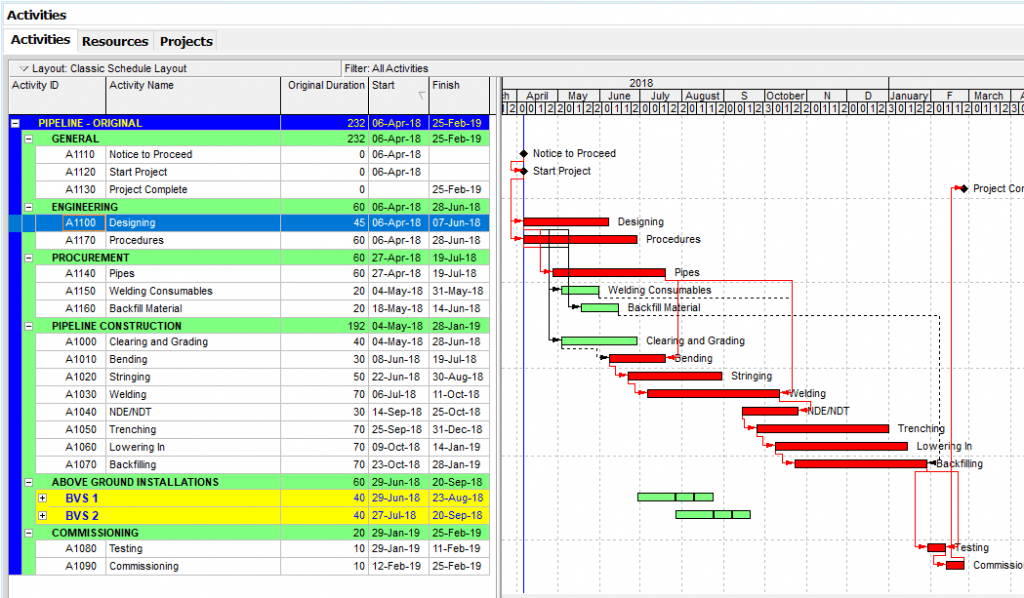The width and height of the screenshot is (1024, 598).
Task: Click the Original Duration column header
Action: [x=325, y=87]
